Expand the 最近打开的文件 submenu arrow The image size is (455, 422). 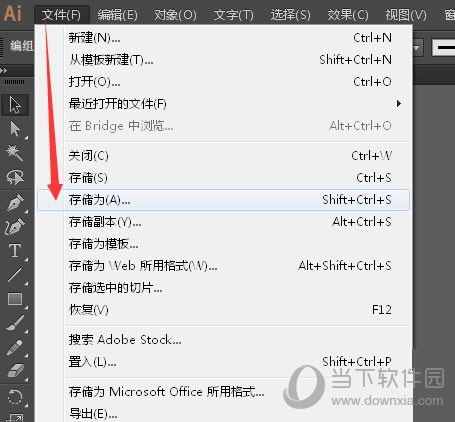(x=399, y=104)
